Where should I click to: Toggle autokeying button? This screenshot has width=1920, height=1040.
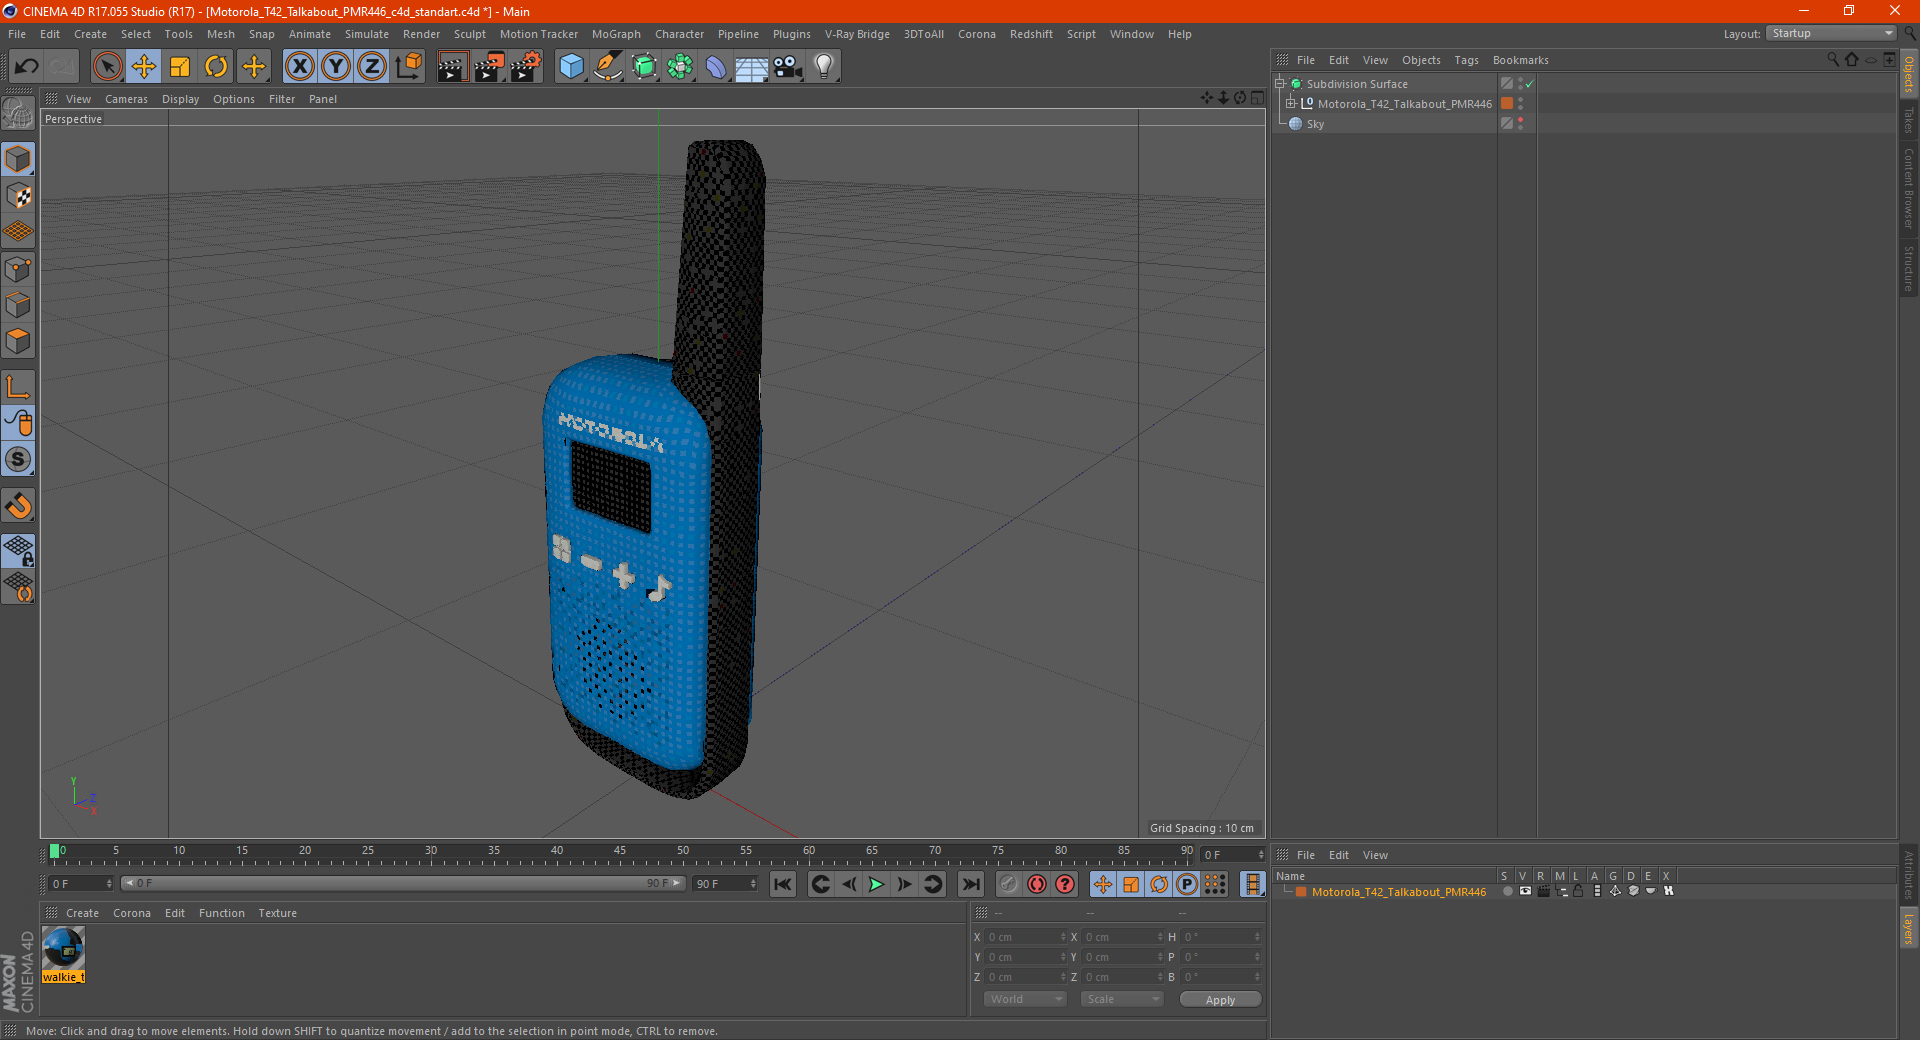[1037, 884]
